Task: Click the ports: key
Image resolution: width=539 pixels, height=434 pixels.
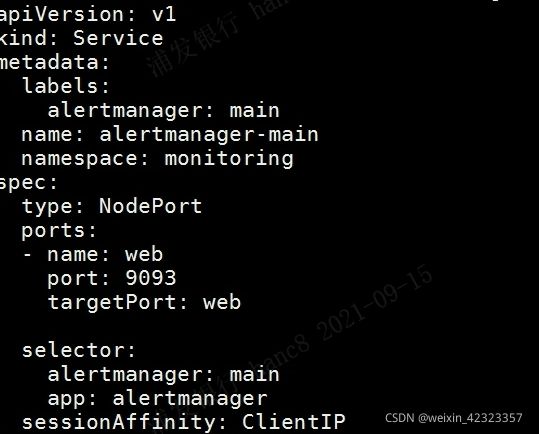Action: (x=59, y=231)
